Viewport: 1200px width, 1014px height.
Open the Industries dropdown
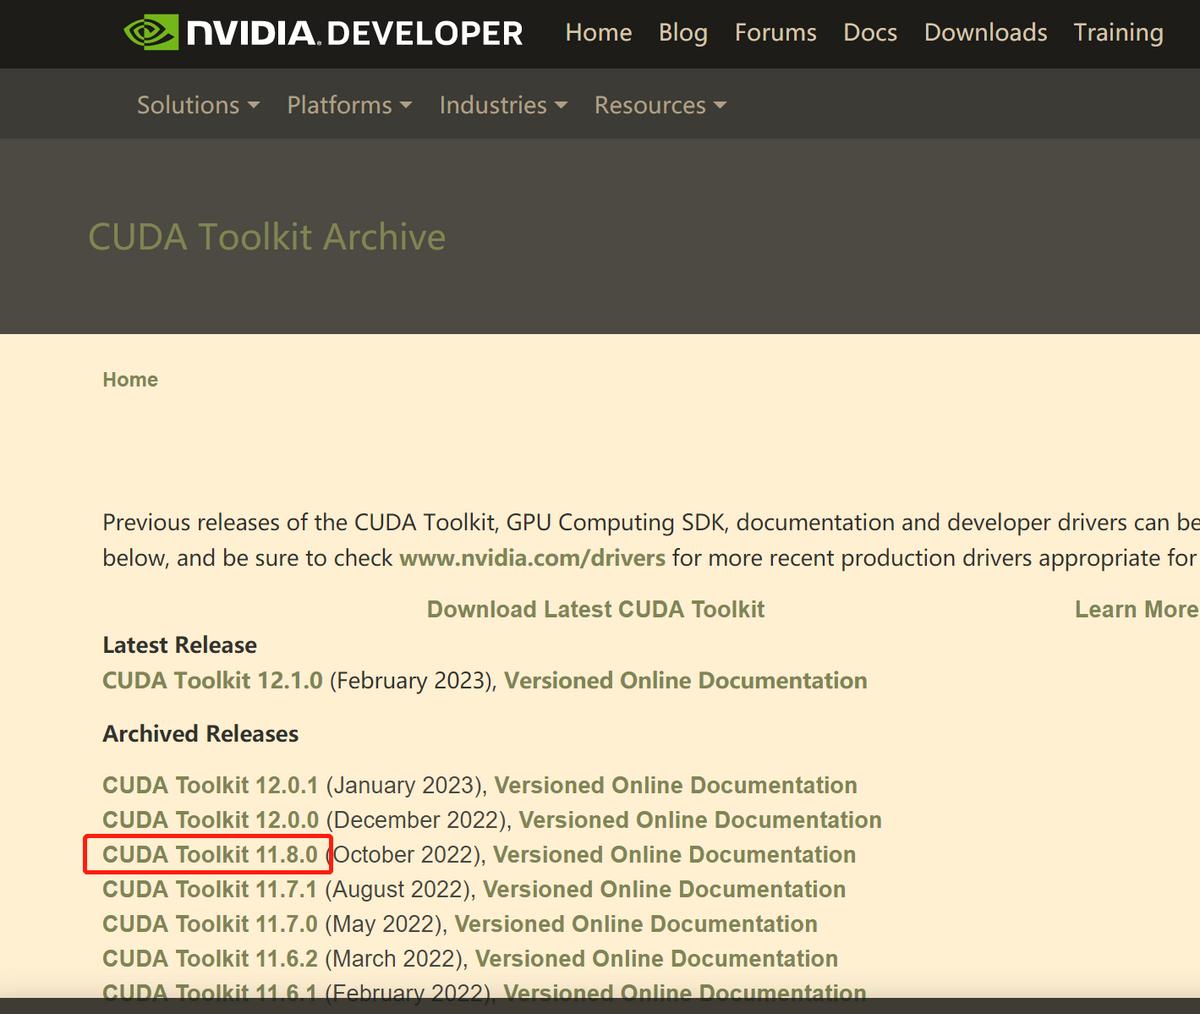tap(503, 105)
